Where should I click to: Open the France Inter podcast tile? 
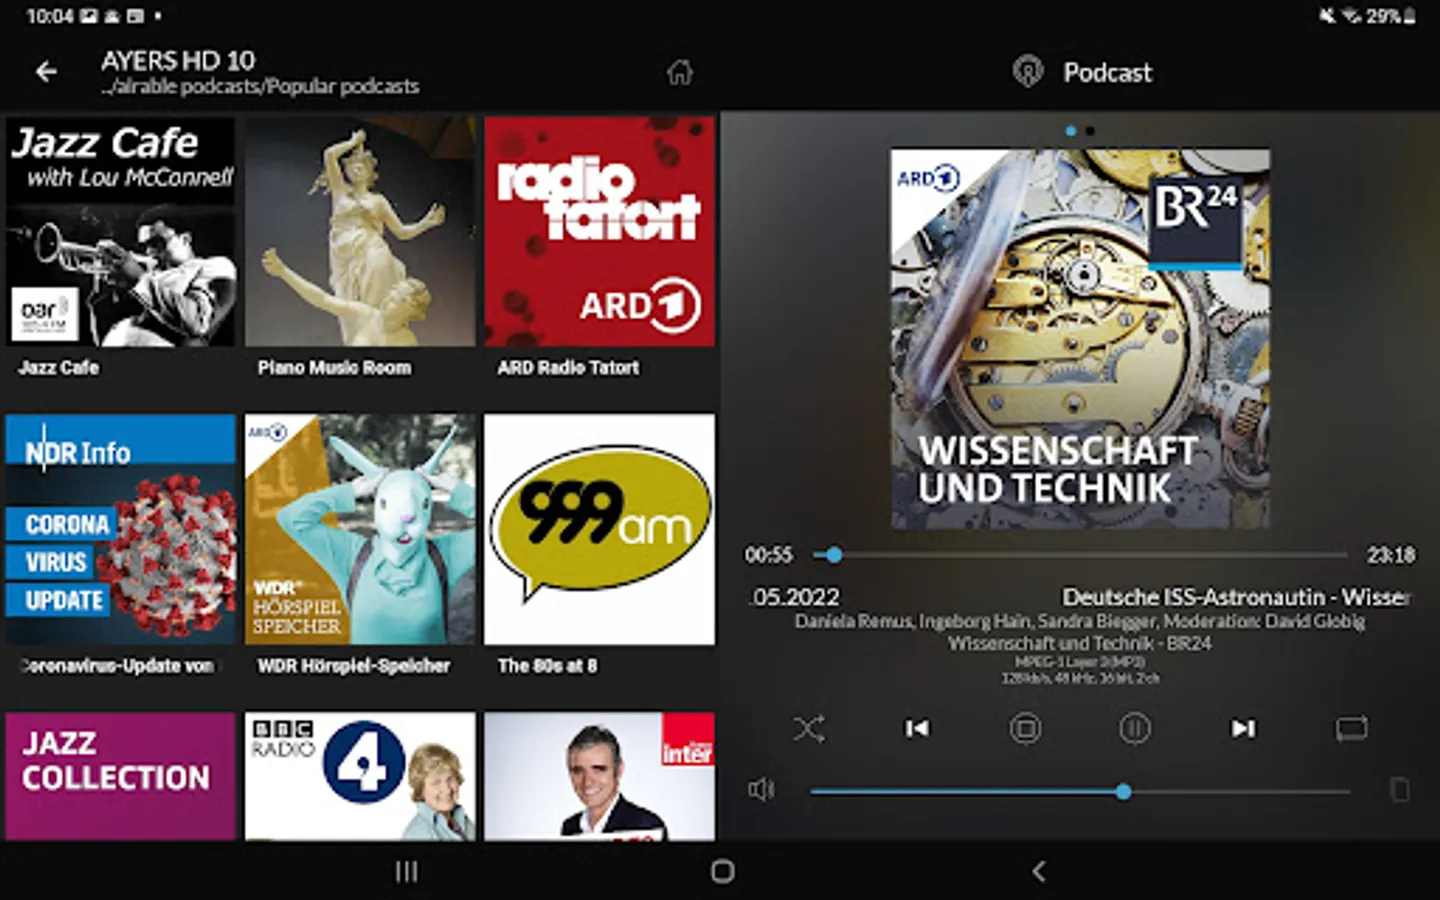pyautogui.click(x=600, y=776)
